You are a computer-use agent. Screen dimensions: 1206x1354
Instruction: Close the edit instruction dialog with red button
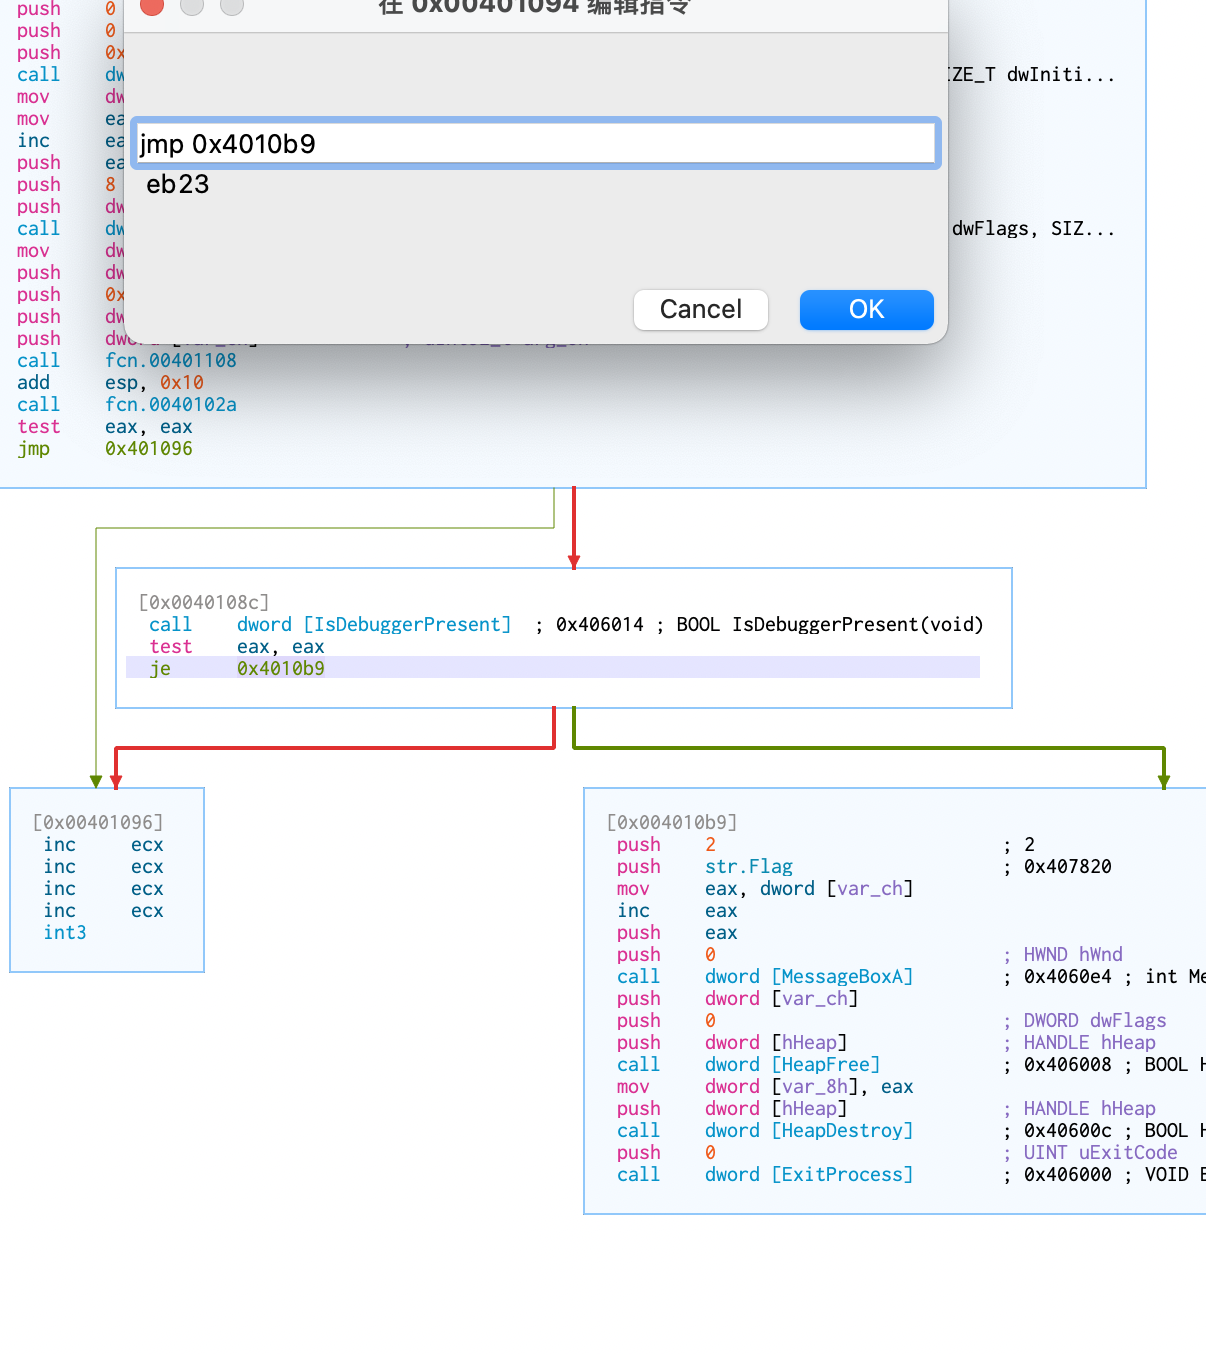[x=152, y=6]
